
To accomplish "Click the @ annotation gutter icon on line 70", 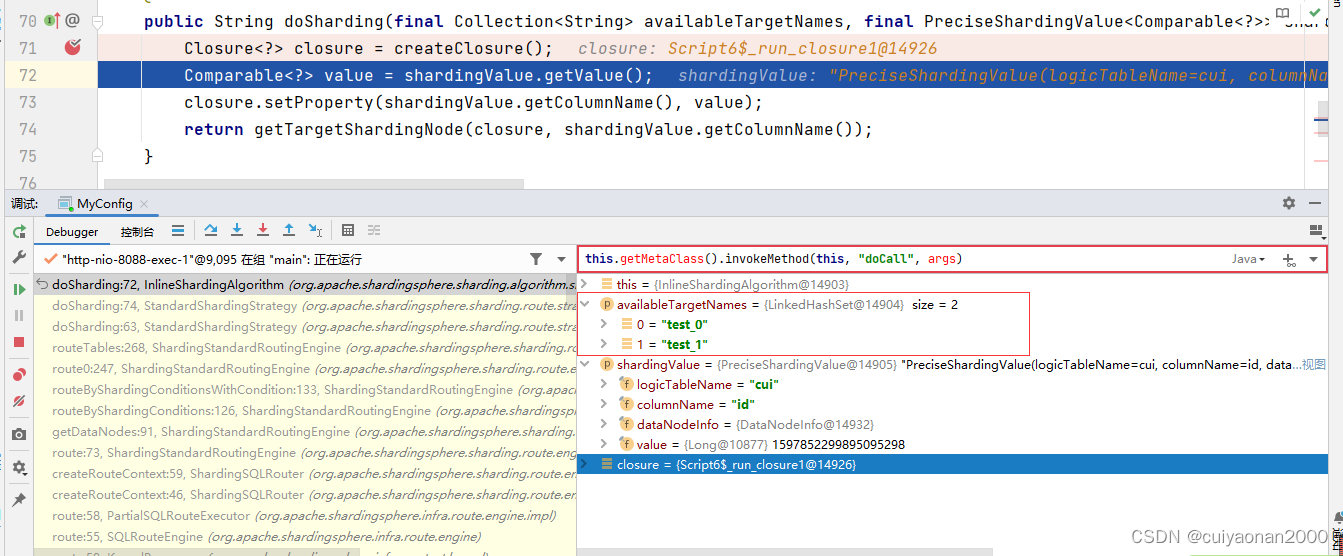I will (x=73, y=20).
